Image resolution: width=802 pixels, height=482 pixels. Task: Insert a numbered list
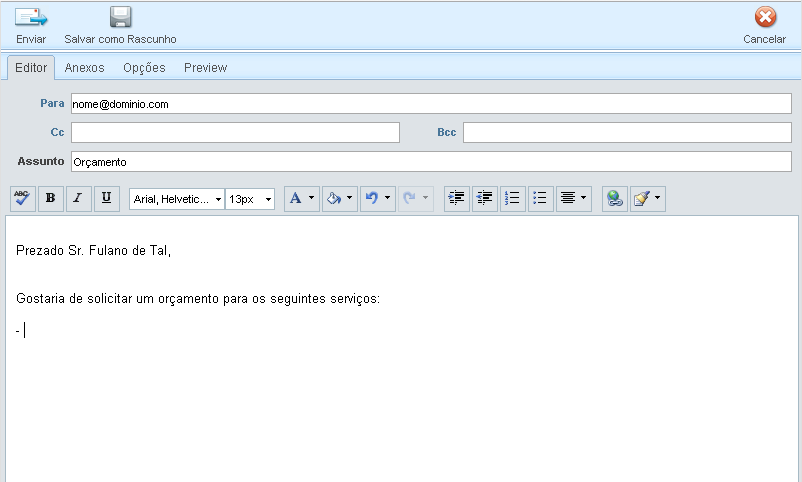pyautogui.click(x=512, y=198)
